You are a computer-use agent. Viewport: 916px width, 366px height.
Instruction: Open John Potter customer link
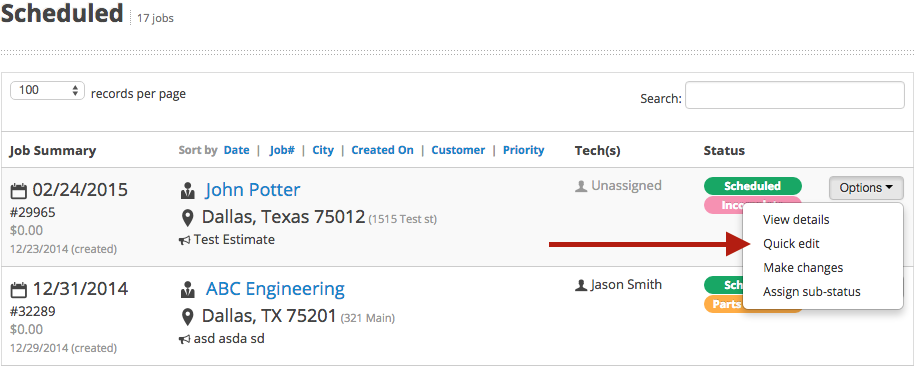coord(252,190)
